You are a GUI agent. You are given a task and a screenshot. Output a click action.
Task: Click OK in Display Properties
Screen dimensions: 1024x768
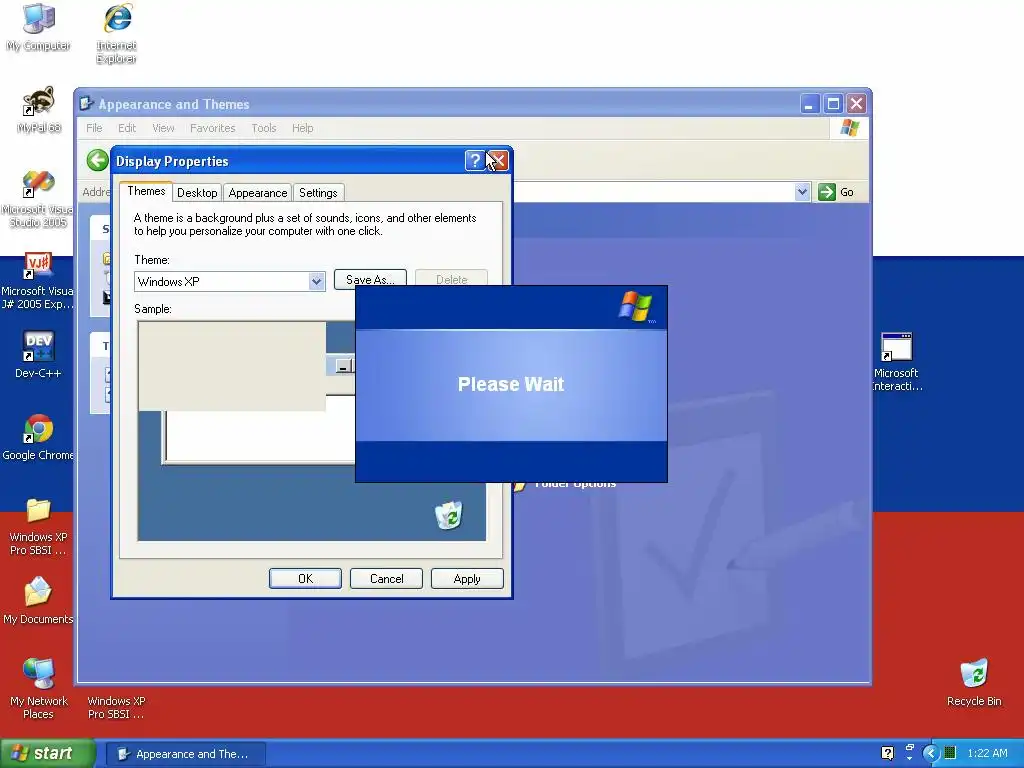pos(305,579)
